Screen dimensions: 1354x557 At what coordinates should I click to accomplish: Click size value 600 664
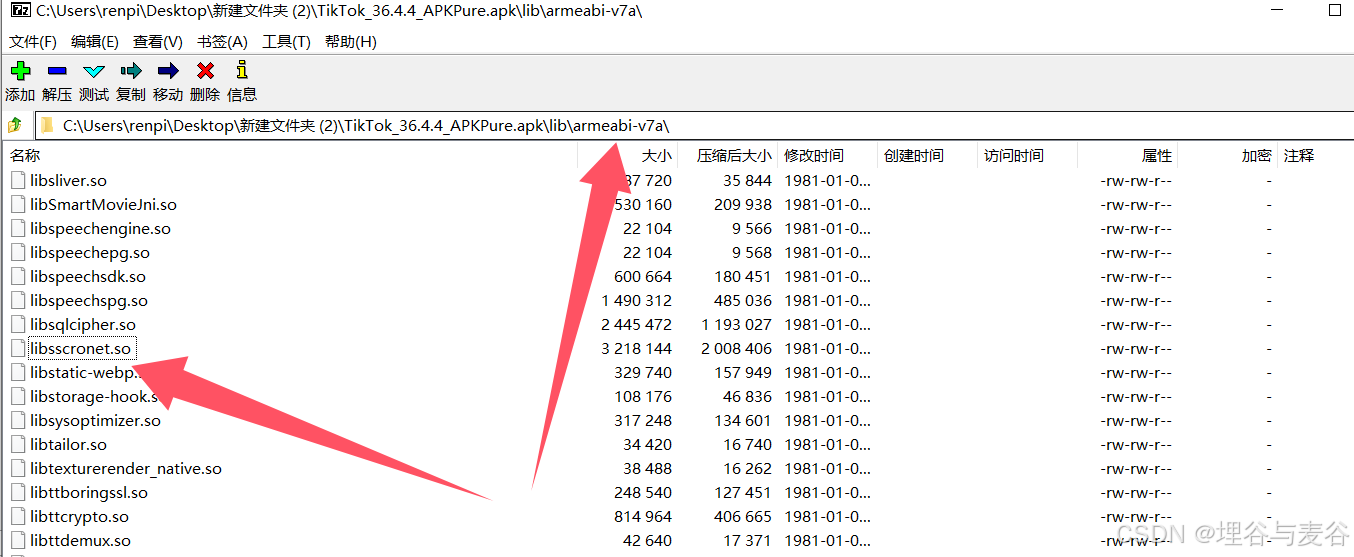[x=643, y=277]
